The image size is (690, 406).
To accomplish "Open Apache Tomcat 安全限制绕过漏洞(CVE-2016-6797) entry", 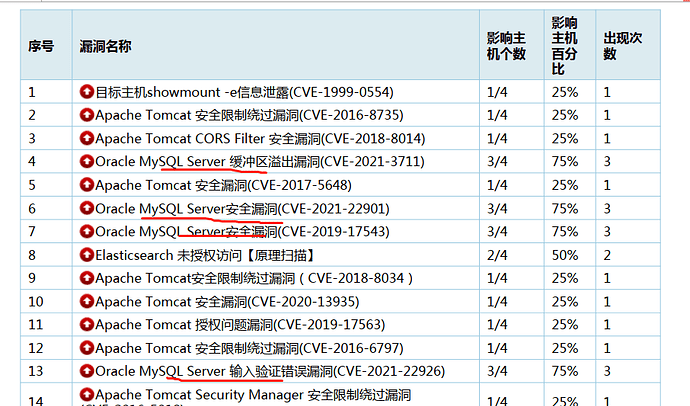I will click(x=249, y=348).
